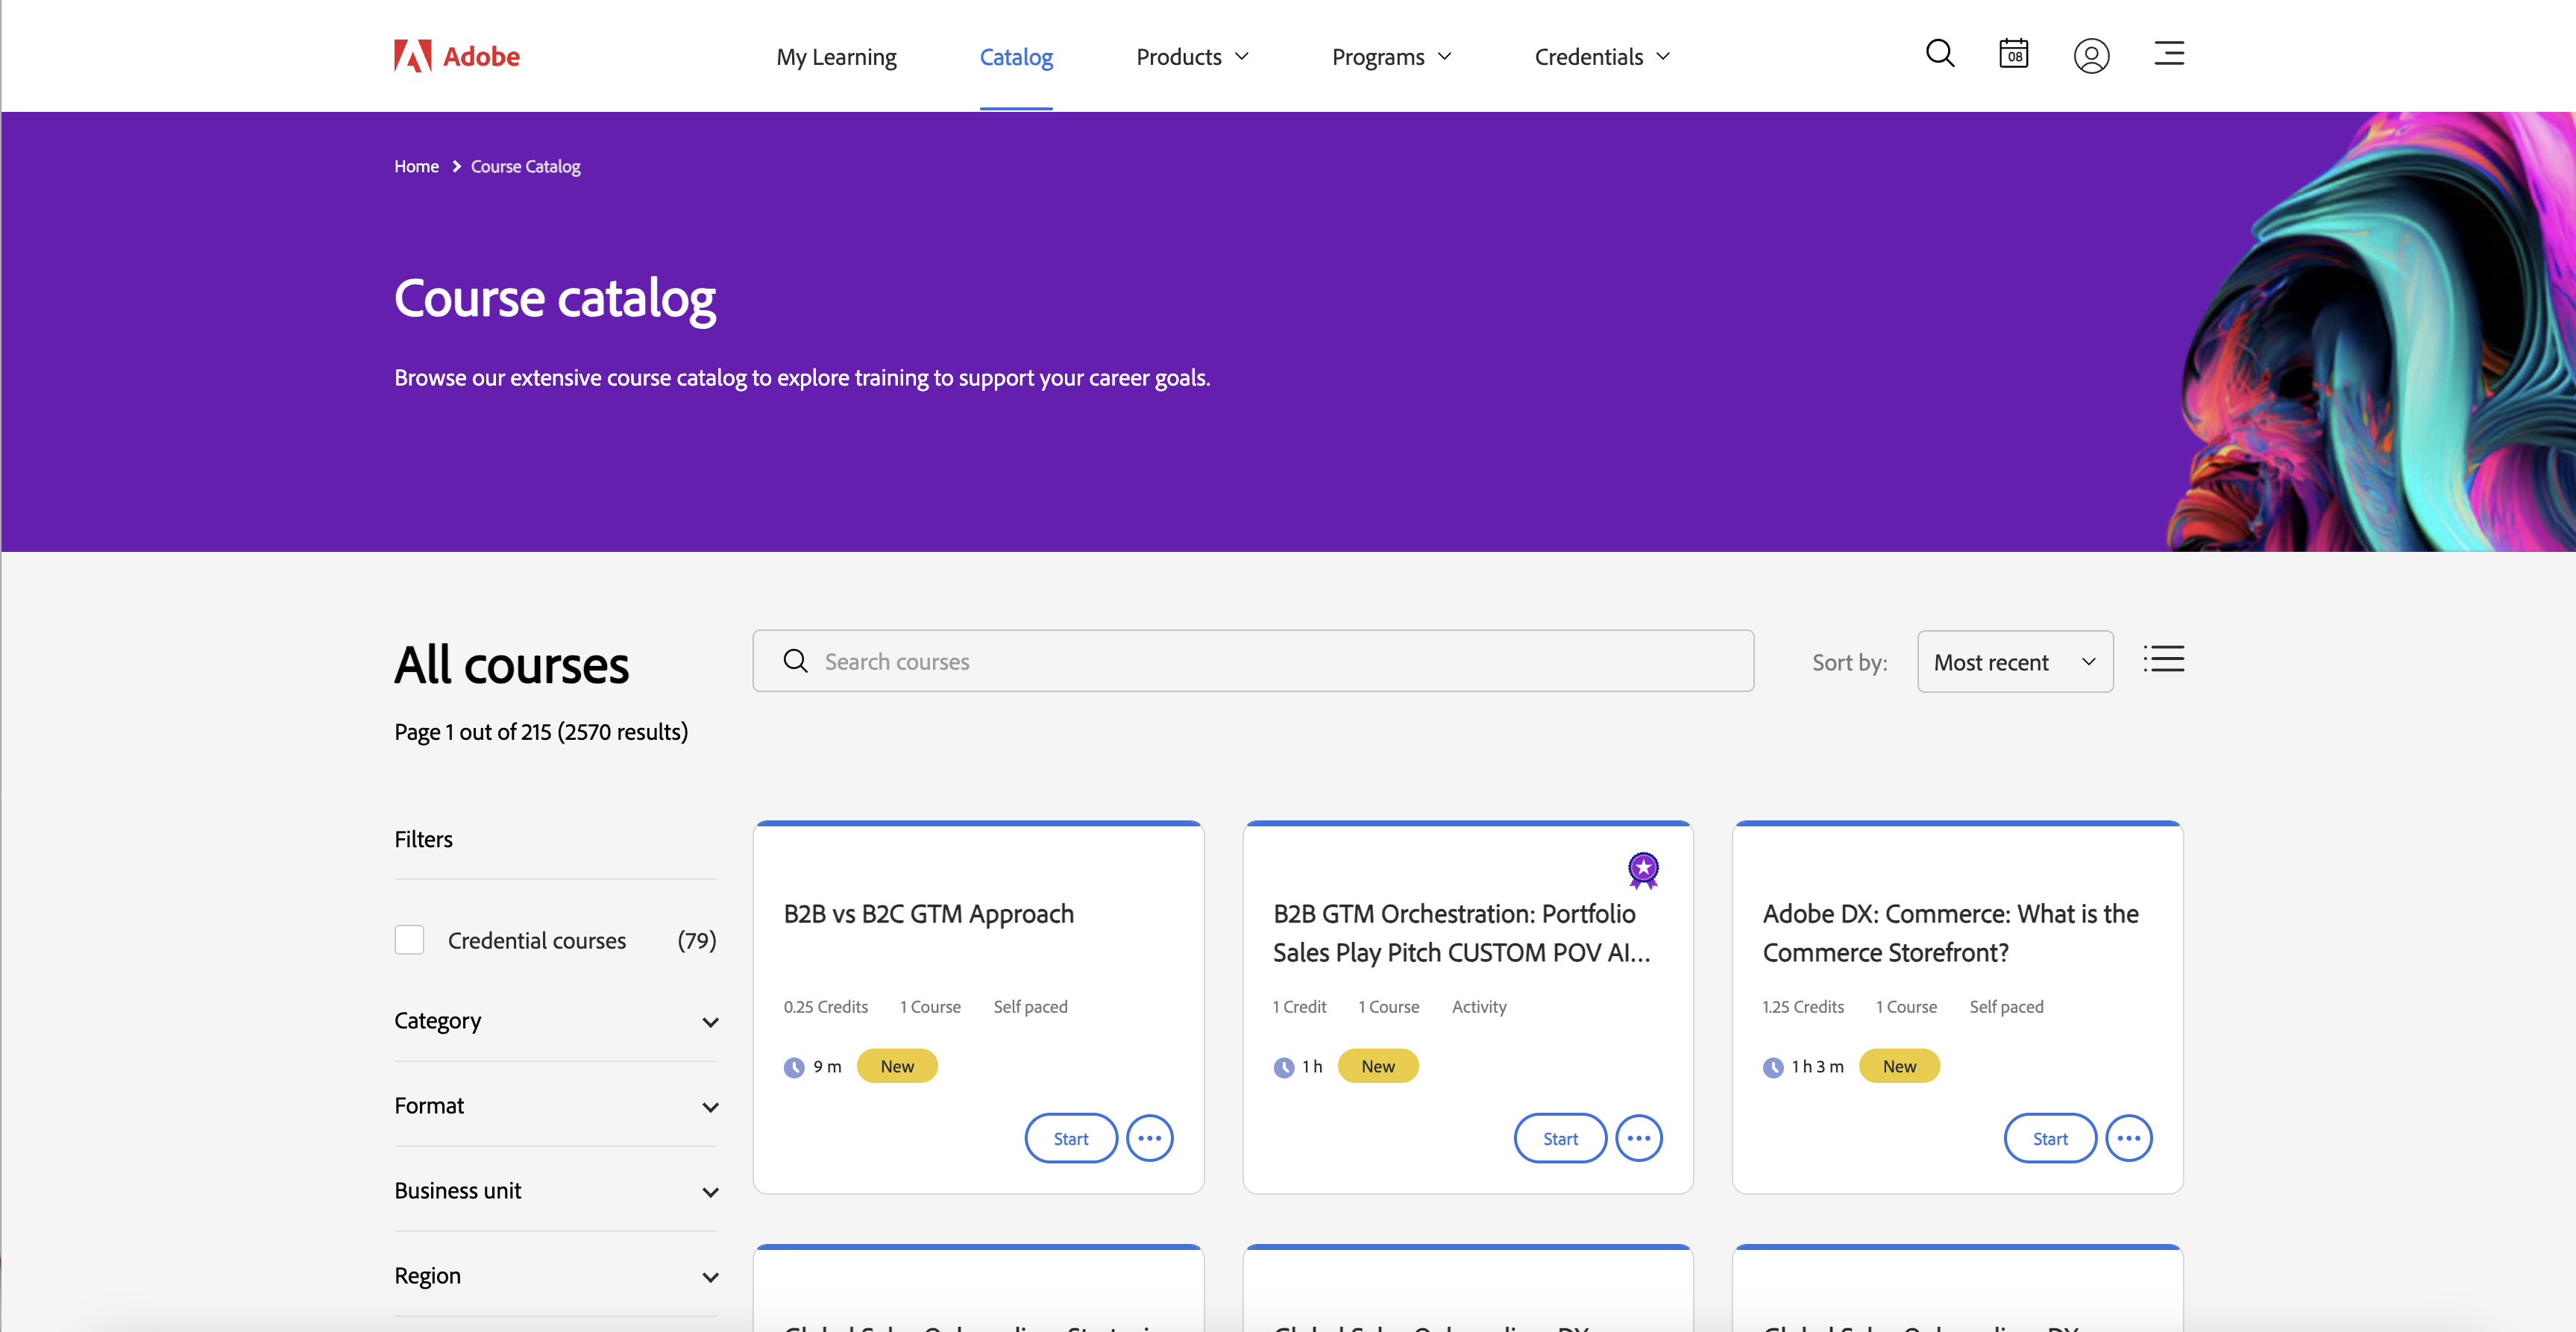Start the B2B vs B2C GTM Approach course
Viewport: 2576px width, 1332px height.
click(x=1071, y=1138)
